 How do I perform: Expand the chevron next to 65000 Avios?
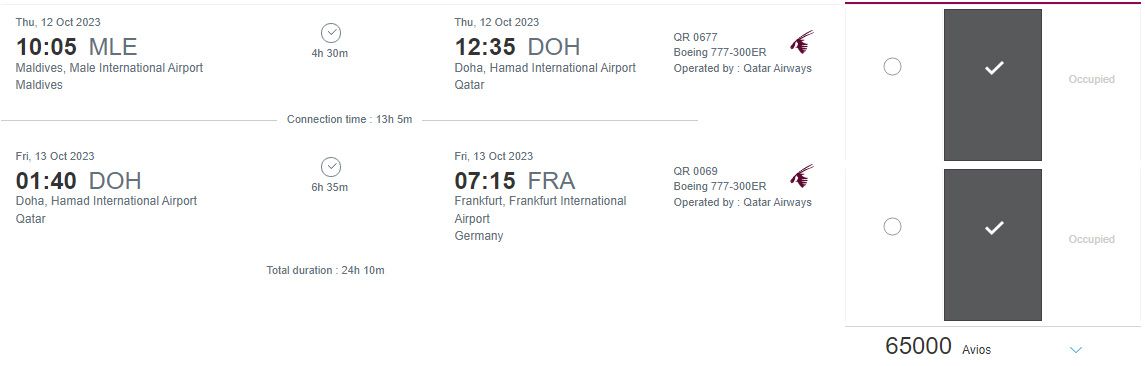[1075, 350]
